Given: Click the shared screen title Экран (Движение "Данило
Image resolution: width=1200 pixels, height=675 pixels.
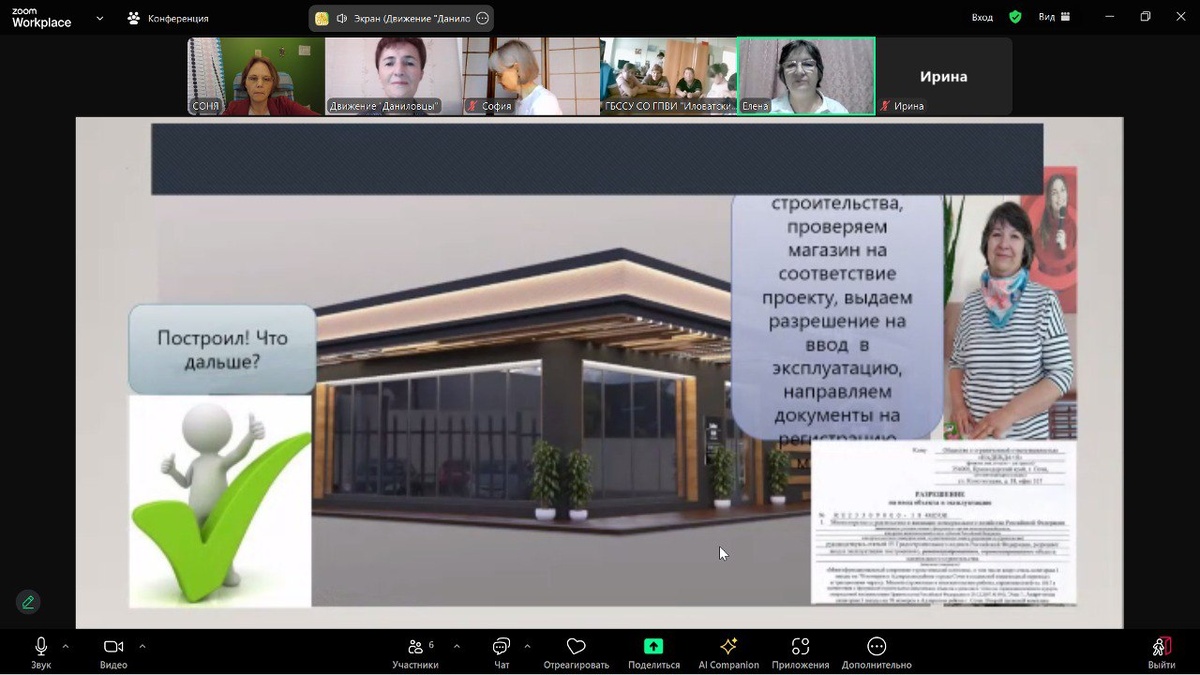Looking at the screenshot, I should point(410,18).
